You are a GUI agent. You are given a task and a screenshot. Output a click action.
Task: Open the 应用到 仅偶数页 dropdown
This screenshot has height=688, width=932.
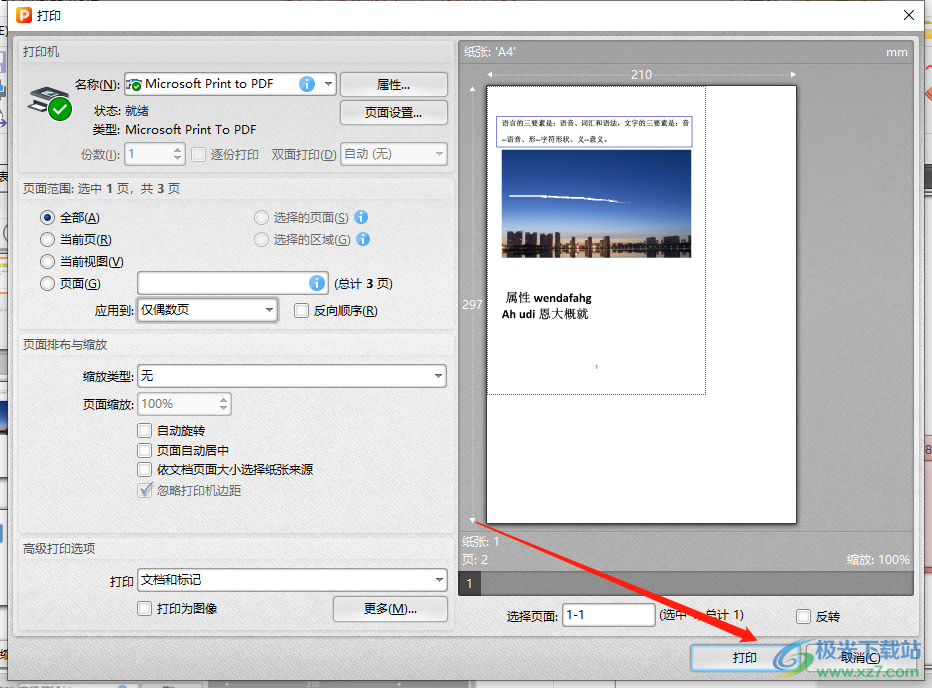pos(207,310)
